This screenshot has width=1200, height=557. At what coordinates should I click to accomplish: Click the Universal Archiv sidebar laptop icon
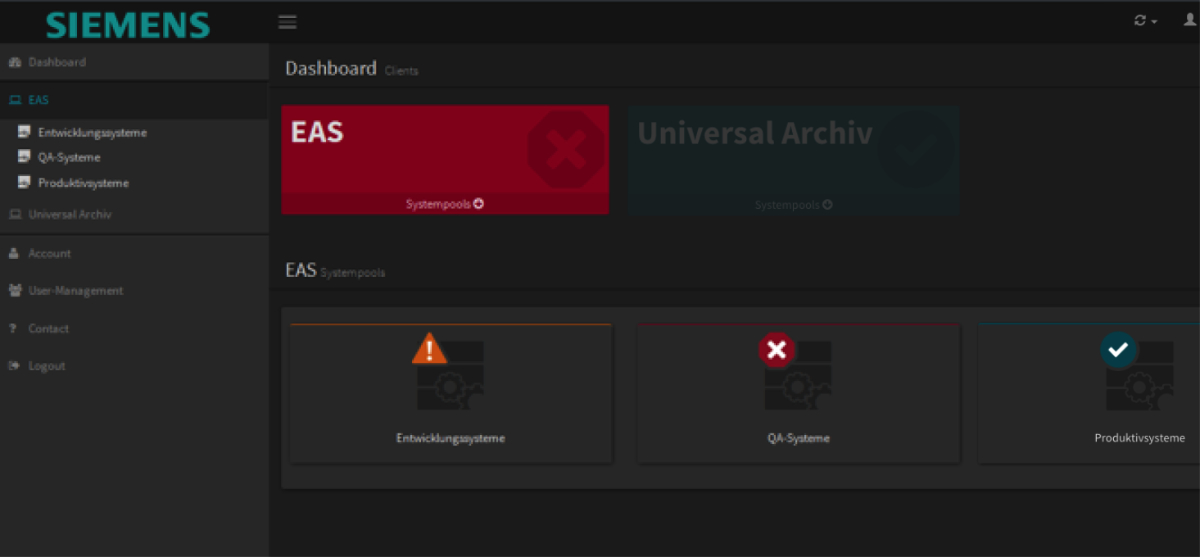pos(15,214)
